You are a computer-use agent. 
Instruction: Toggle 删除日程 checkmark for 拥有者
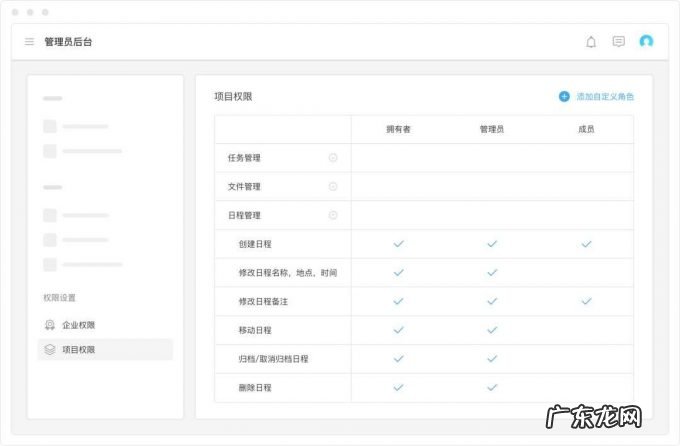pos(398,387)
